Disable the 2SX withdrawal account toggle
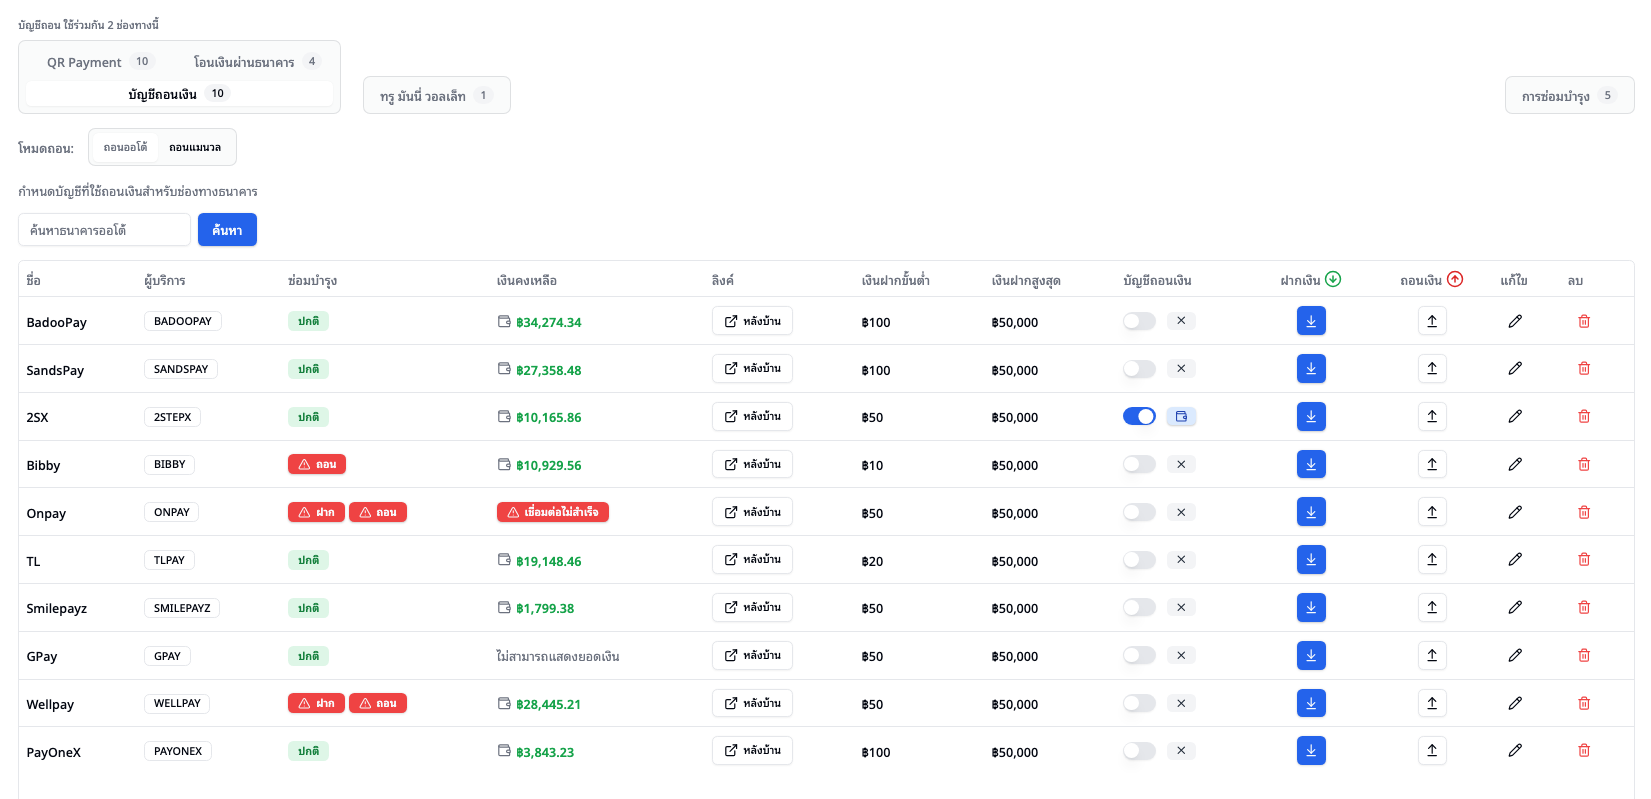1651x799 pixels. point(1139,417)
